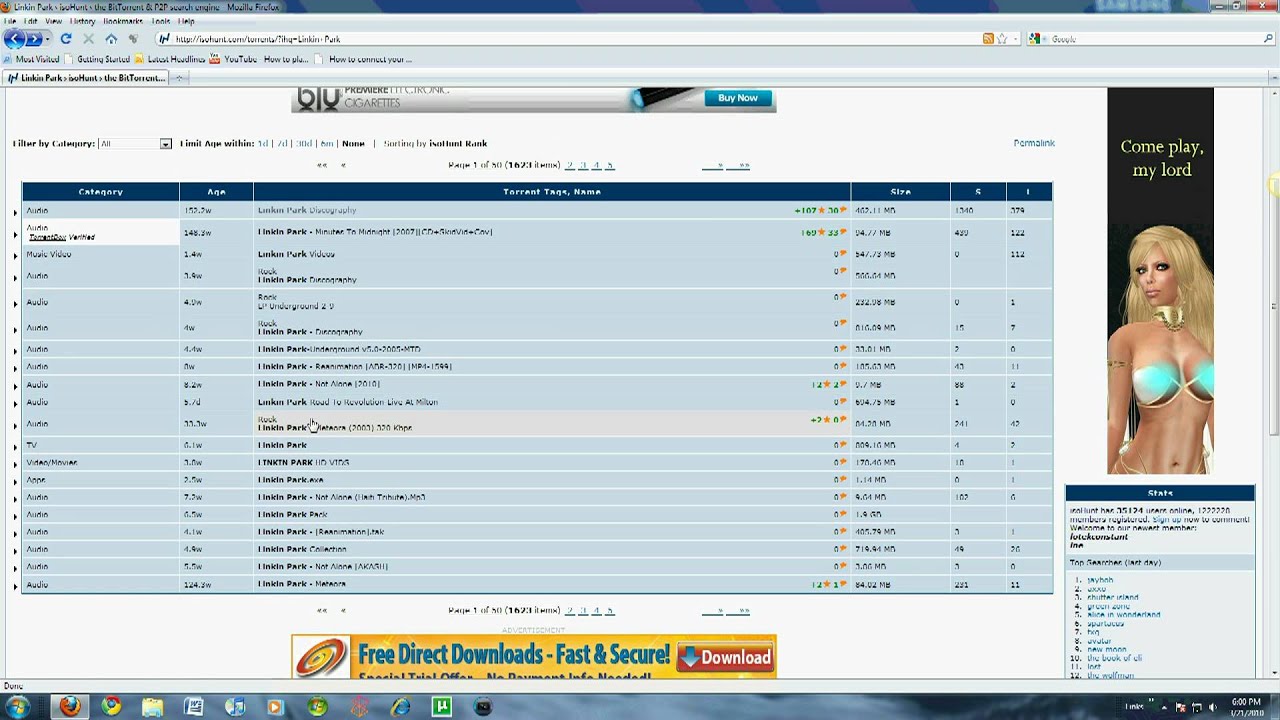Go back with the Firefox Back arrow
This screenshot has height=720, width=1280.
14,39
